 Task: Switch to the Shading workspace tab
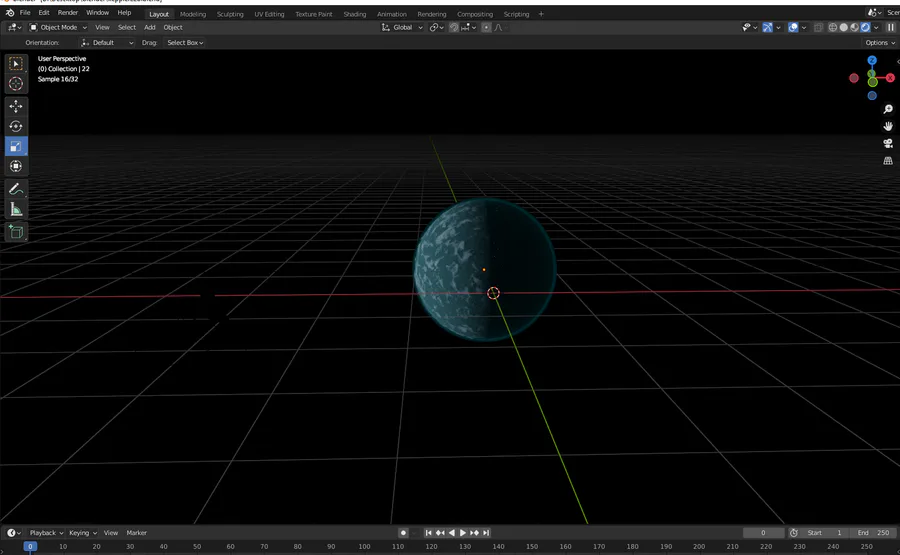pos(355,14)
